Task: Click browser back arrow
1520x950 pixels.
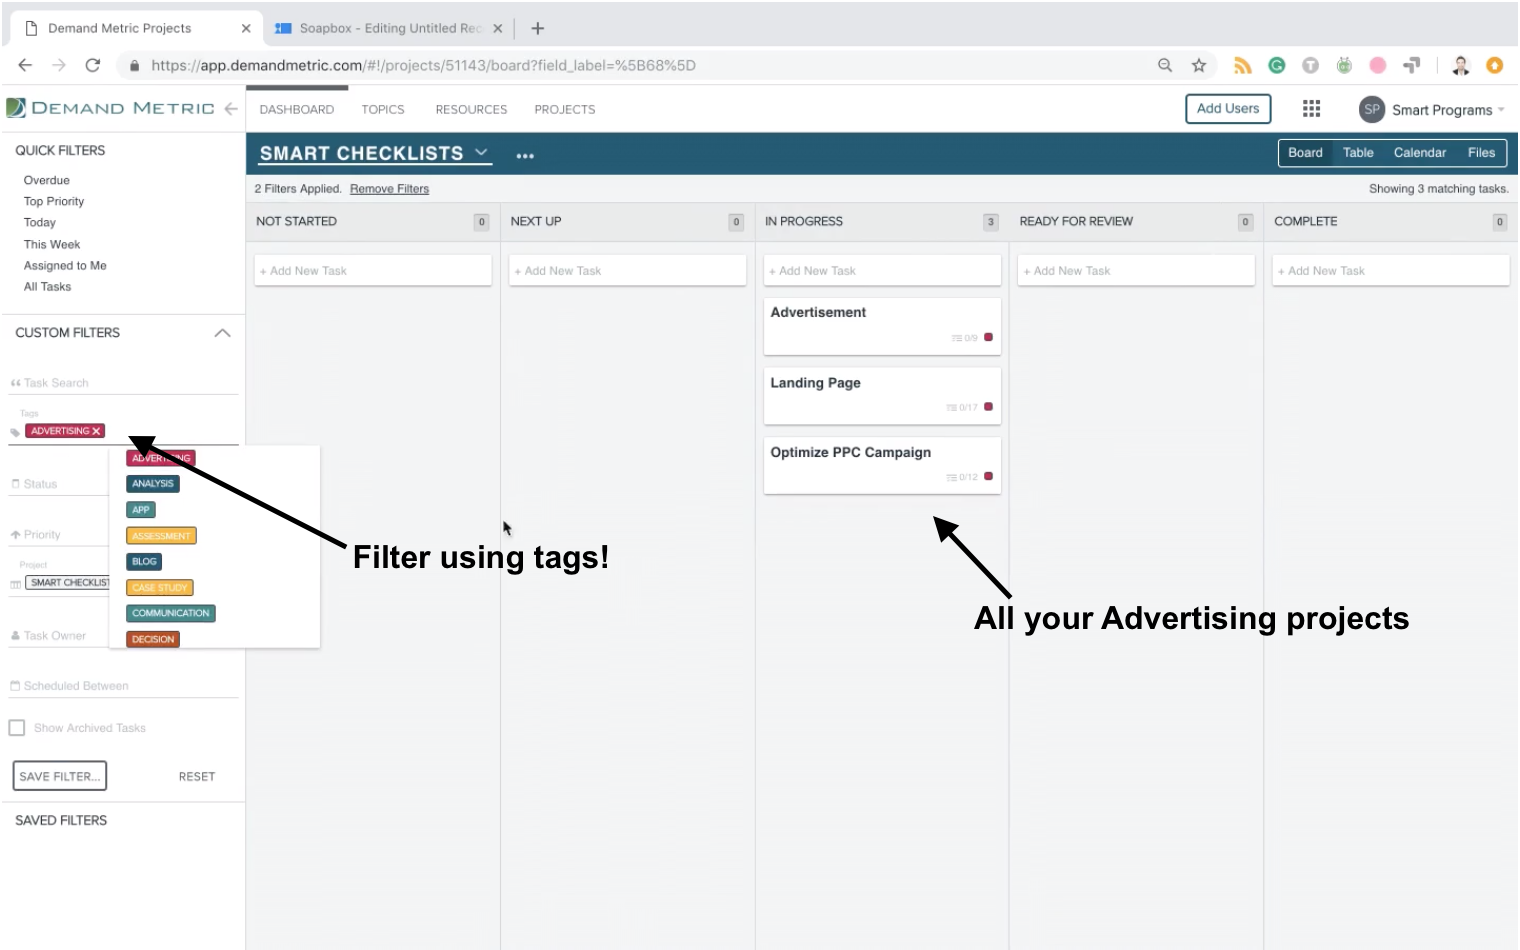Action: (x=25, y=65)
